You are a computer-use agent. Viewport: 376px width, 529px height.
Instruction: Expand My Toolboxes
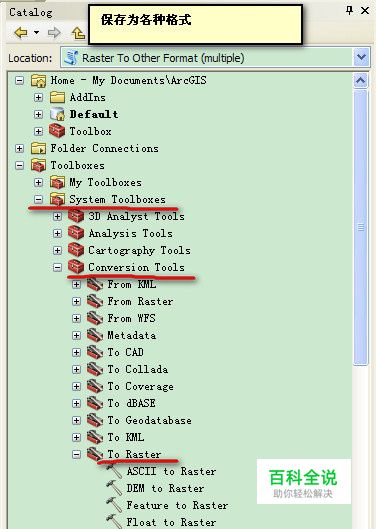[38, 183]
